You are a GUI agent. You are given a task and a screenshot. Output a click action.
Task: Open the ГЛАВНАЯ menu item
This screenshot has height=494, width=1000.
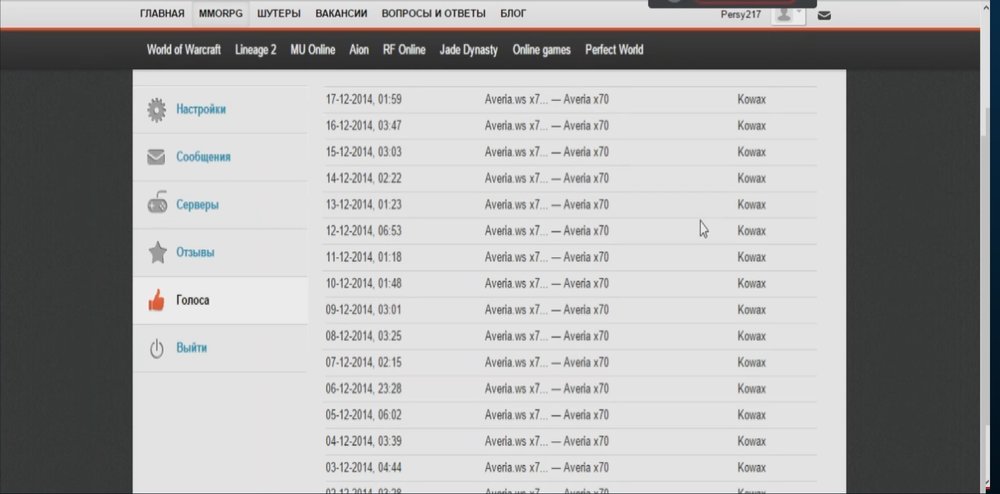[162, 14]
